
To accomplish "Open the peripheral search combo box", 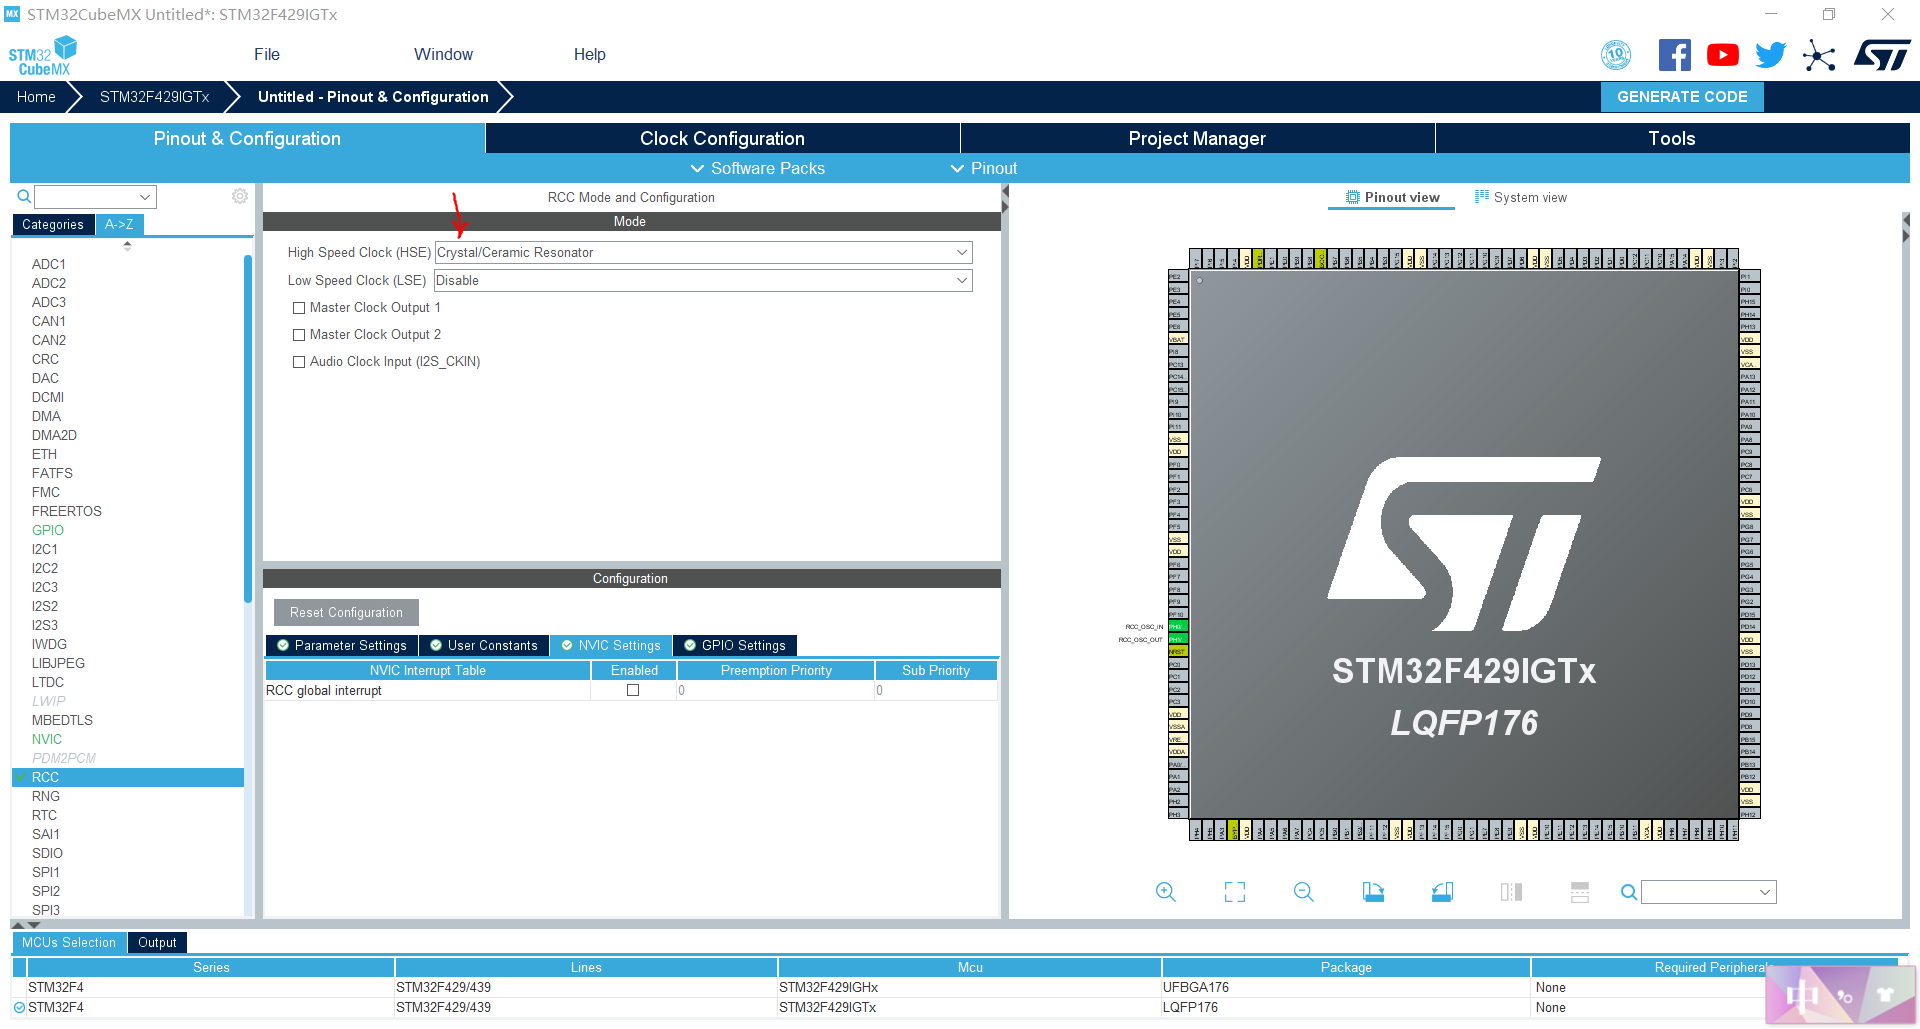I will point(96,197).
